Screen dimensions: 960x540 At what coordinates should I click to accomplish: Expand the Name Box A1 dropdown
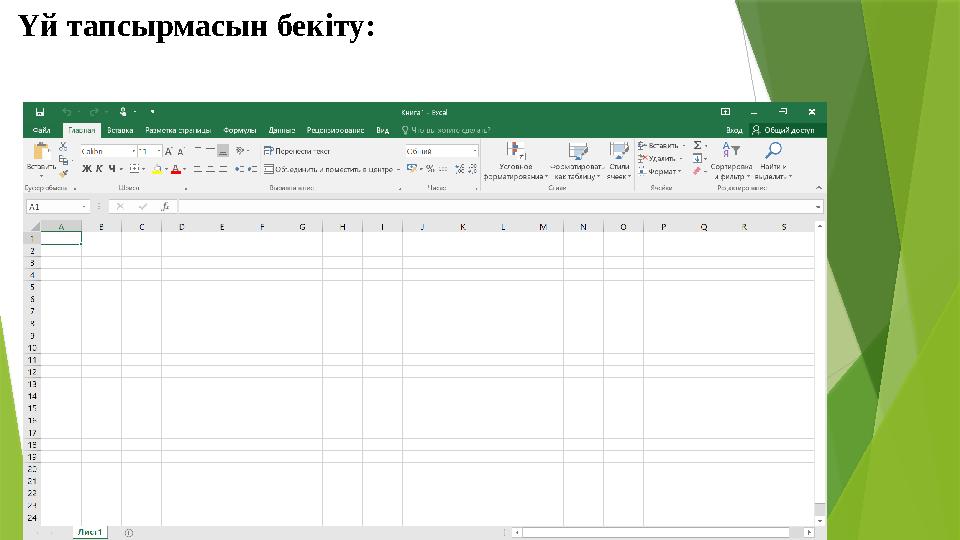(x=84, y=207)
